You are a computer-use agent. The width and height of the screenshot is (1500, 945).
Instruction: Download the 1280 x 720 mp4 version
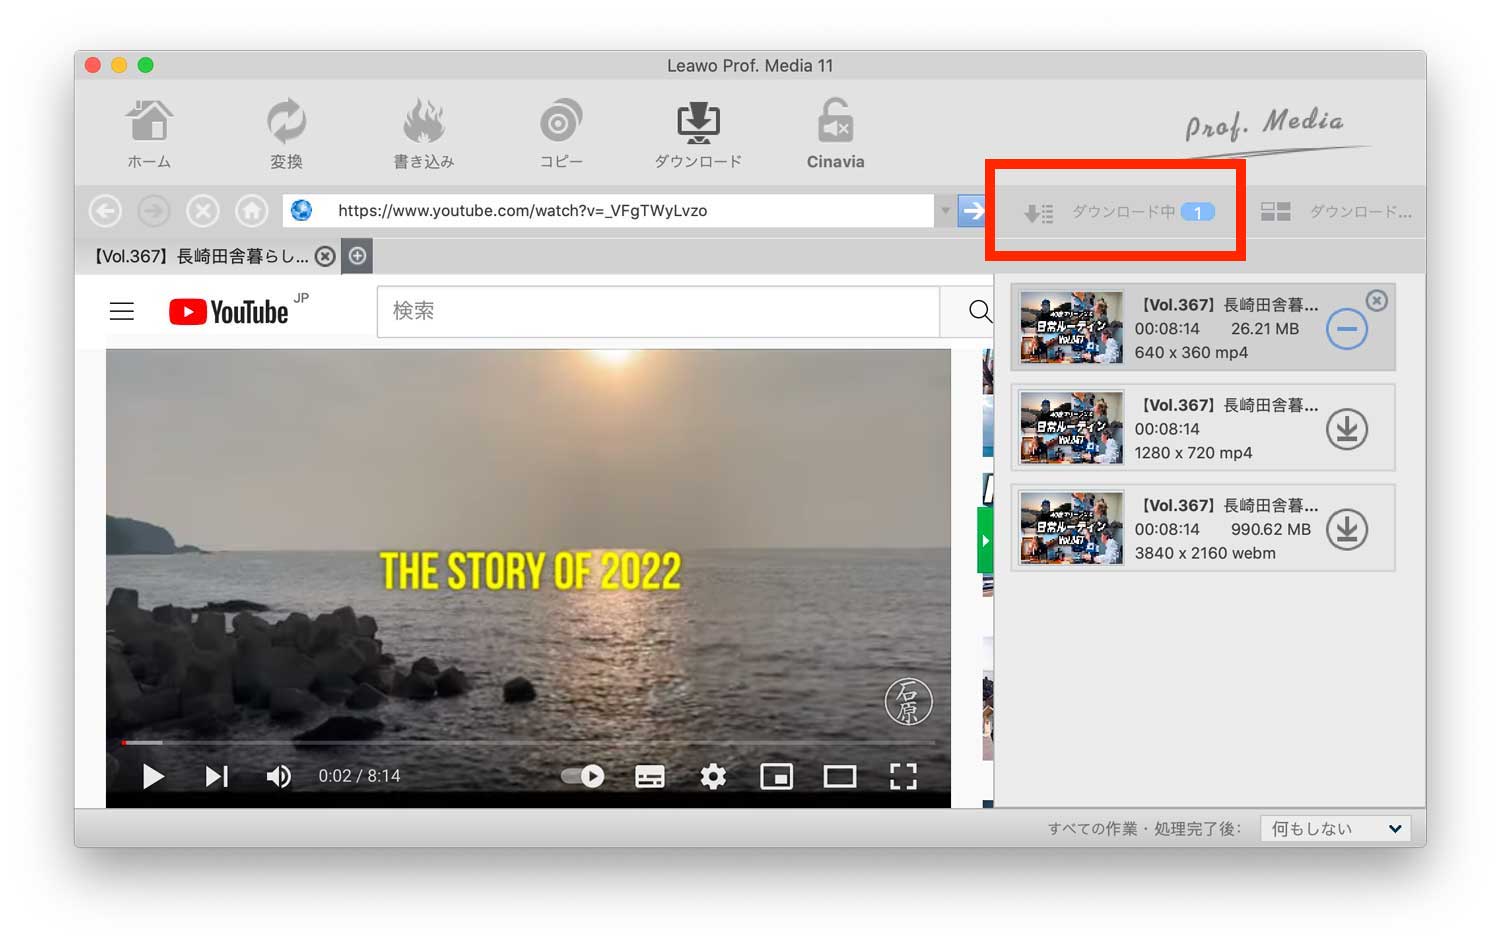pos(1347,429)
